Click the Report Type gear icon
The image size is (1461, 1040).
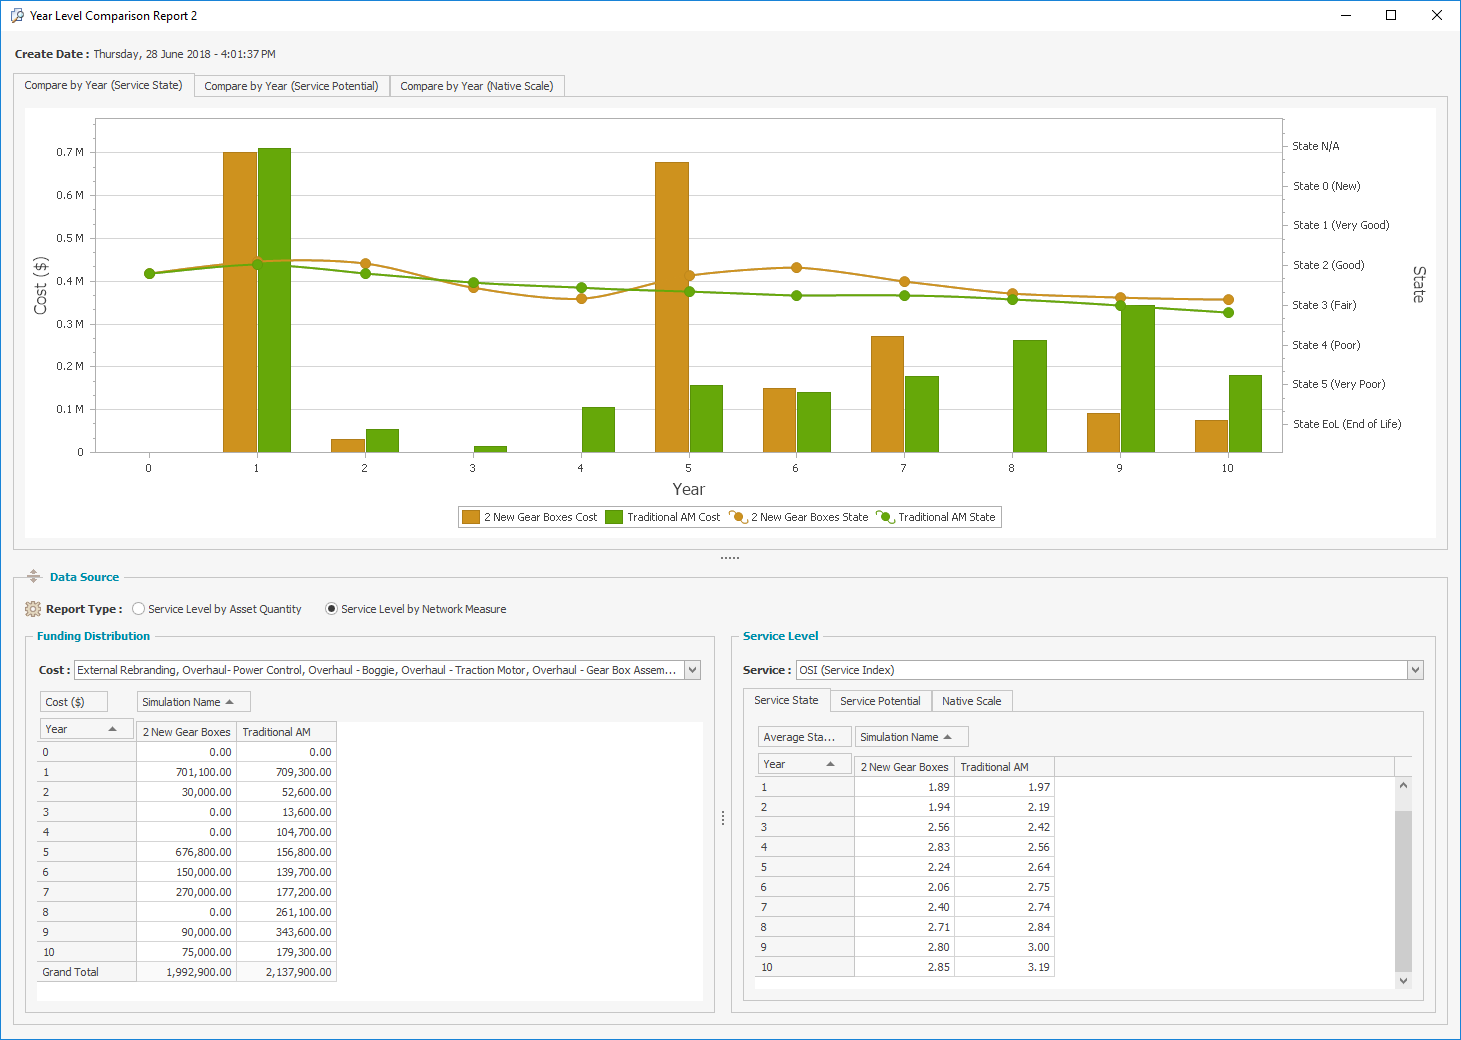[33, 609]
